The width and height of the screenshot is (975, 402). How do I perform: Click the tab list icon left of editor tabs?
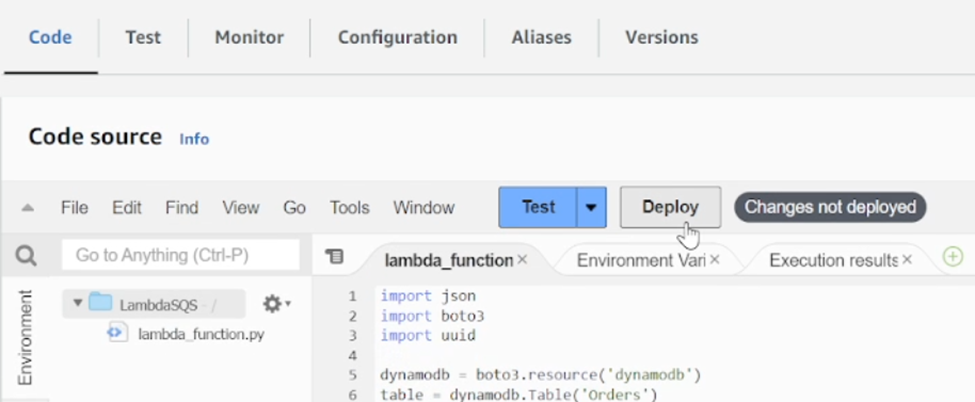(335, 256)
